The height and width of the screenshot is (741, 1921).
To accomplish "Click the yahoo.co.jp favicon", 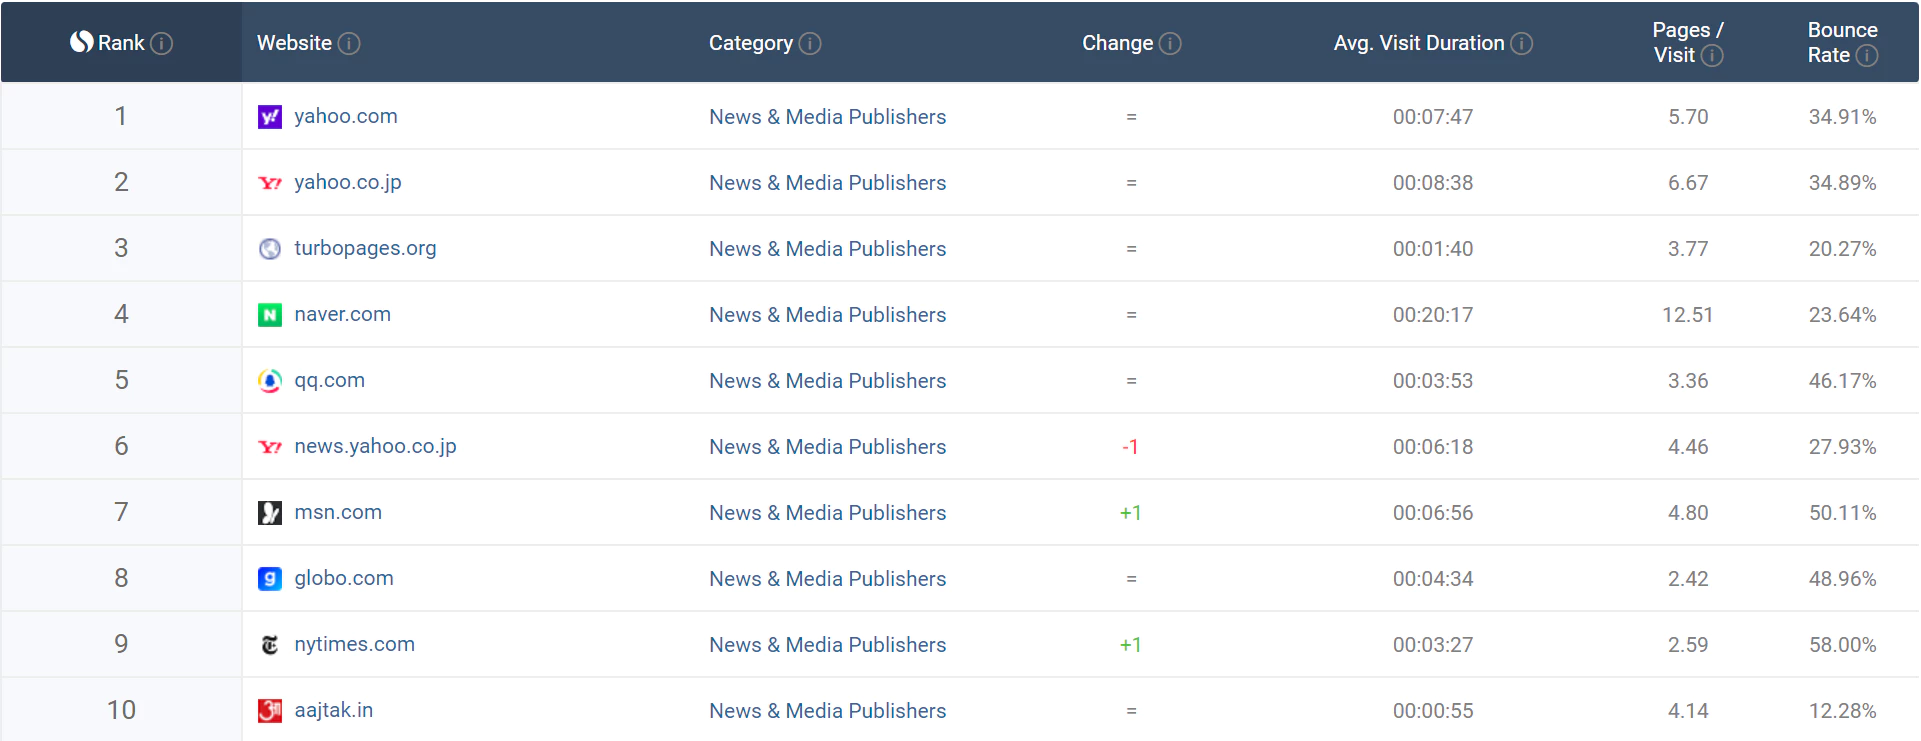I will [x=270, y=183].
